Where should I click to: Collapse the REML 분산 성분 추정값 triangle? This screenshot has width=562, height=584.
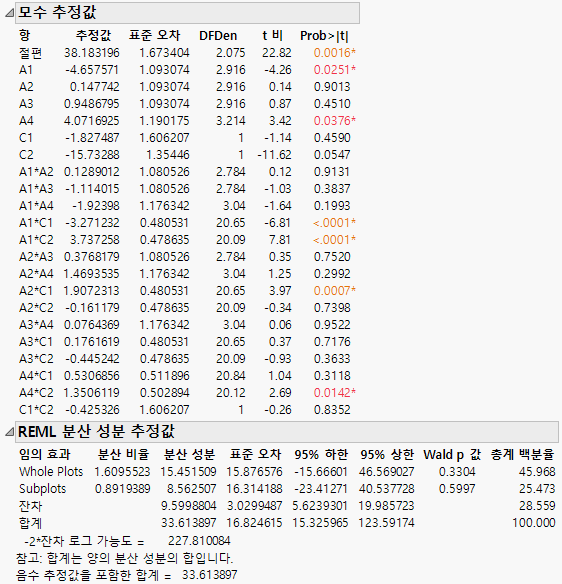pyautogui.click(x=9, y=432)
